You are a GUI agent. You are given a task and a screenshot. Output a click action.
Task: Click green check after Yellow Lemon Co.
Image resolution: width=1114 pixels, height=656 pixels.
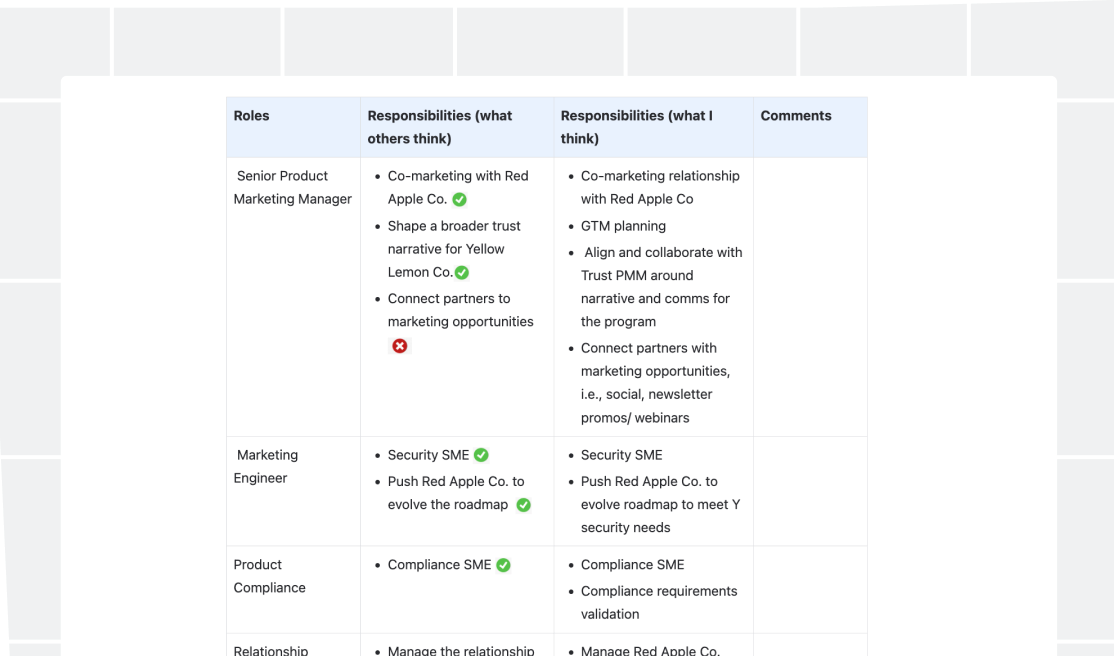462,272
